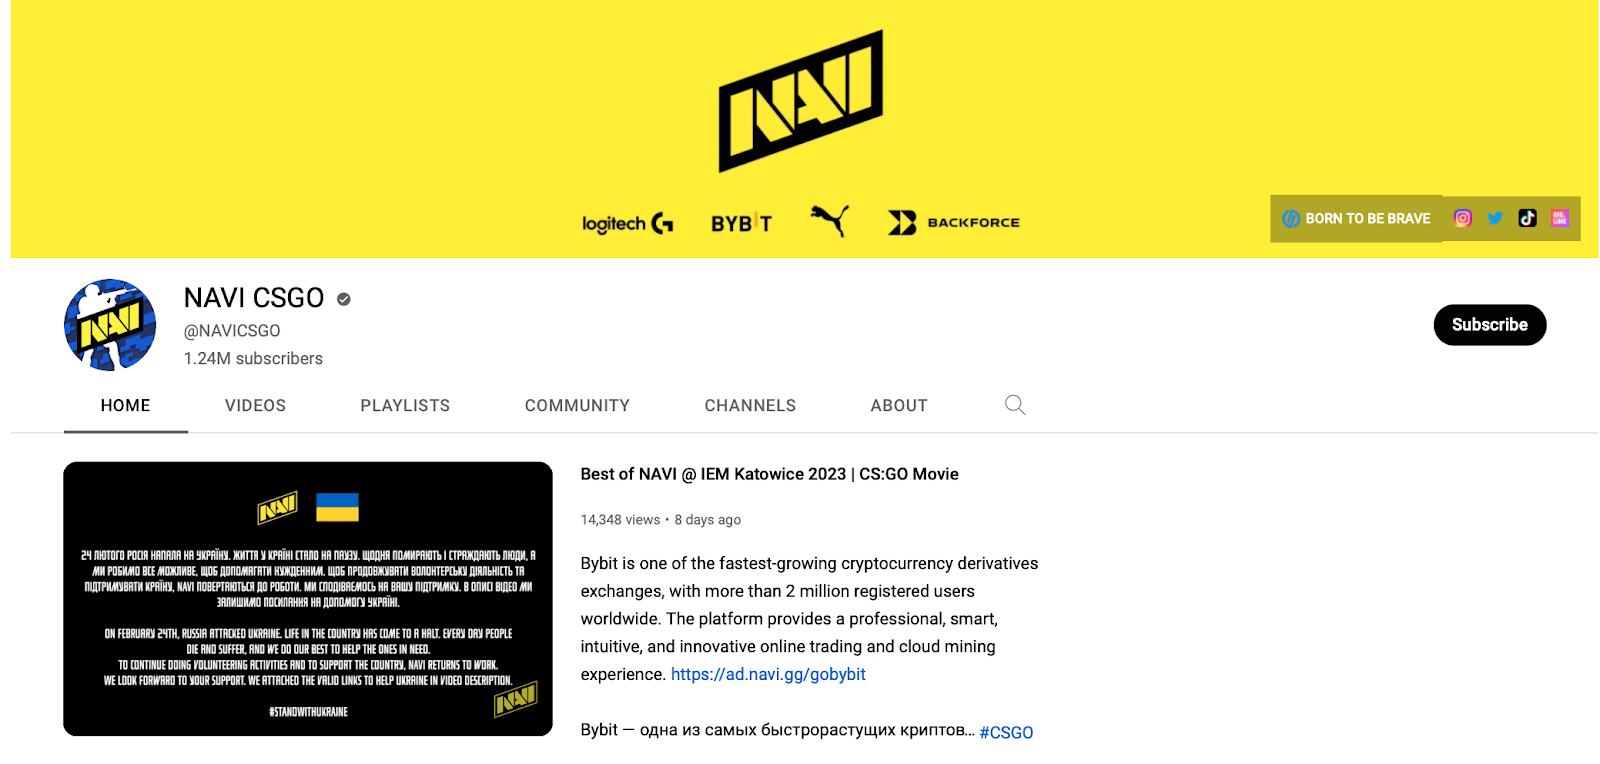Play the featured video thumbnail
Screen dimensions: 1600x764
[308, 599]
